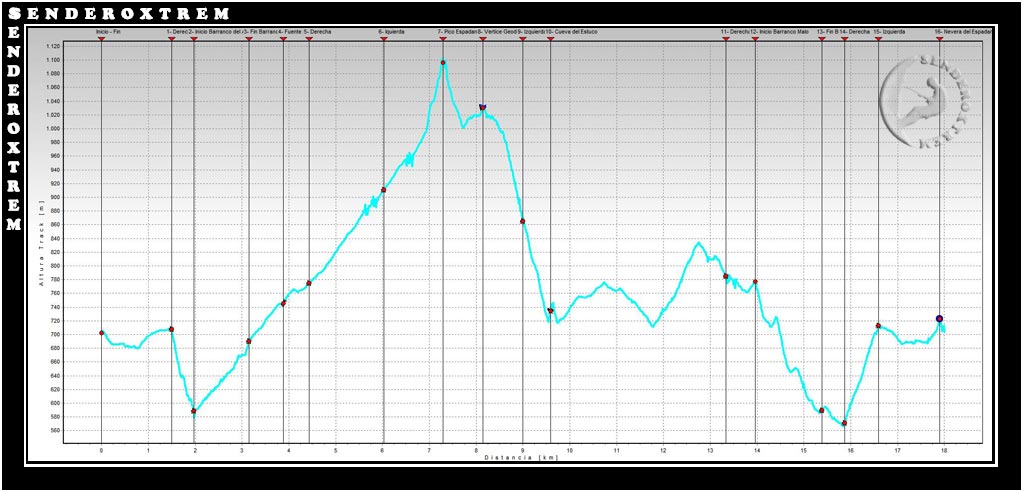Click the profile point on the 4- Fuente line

tap(283, 303)
